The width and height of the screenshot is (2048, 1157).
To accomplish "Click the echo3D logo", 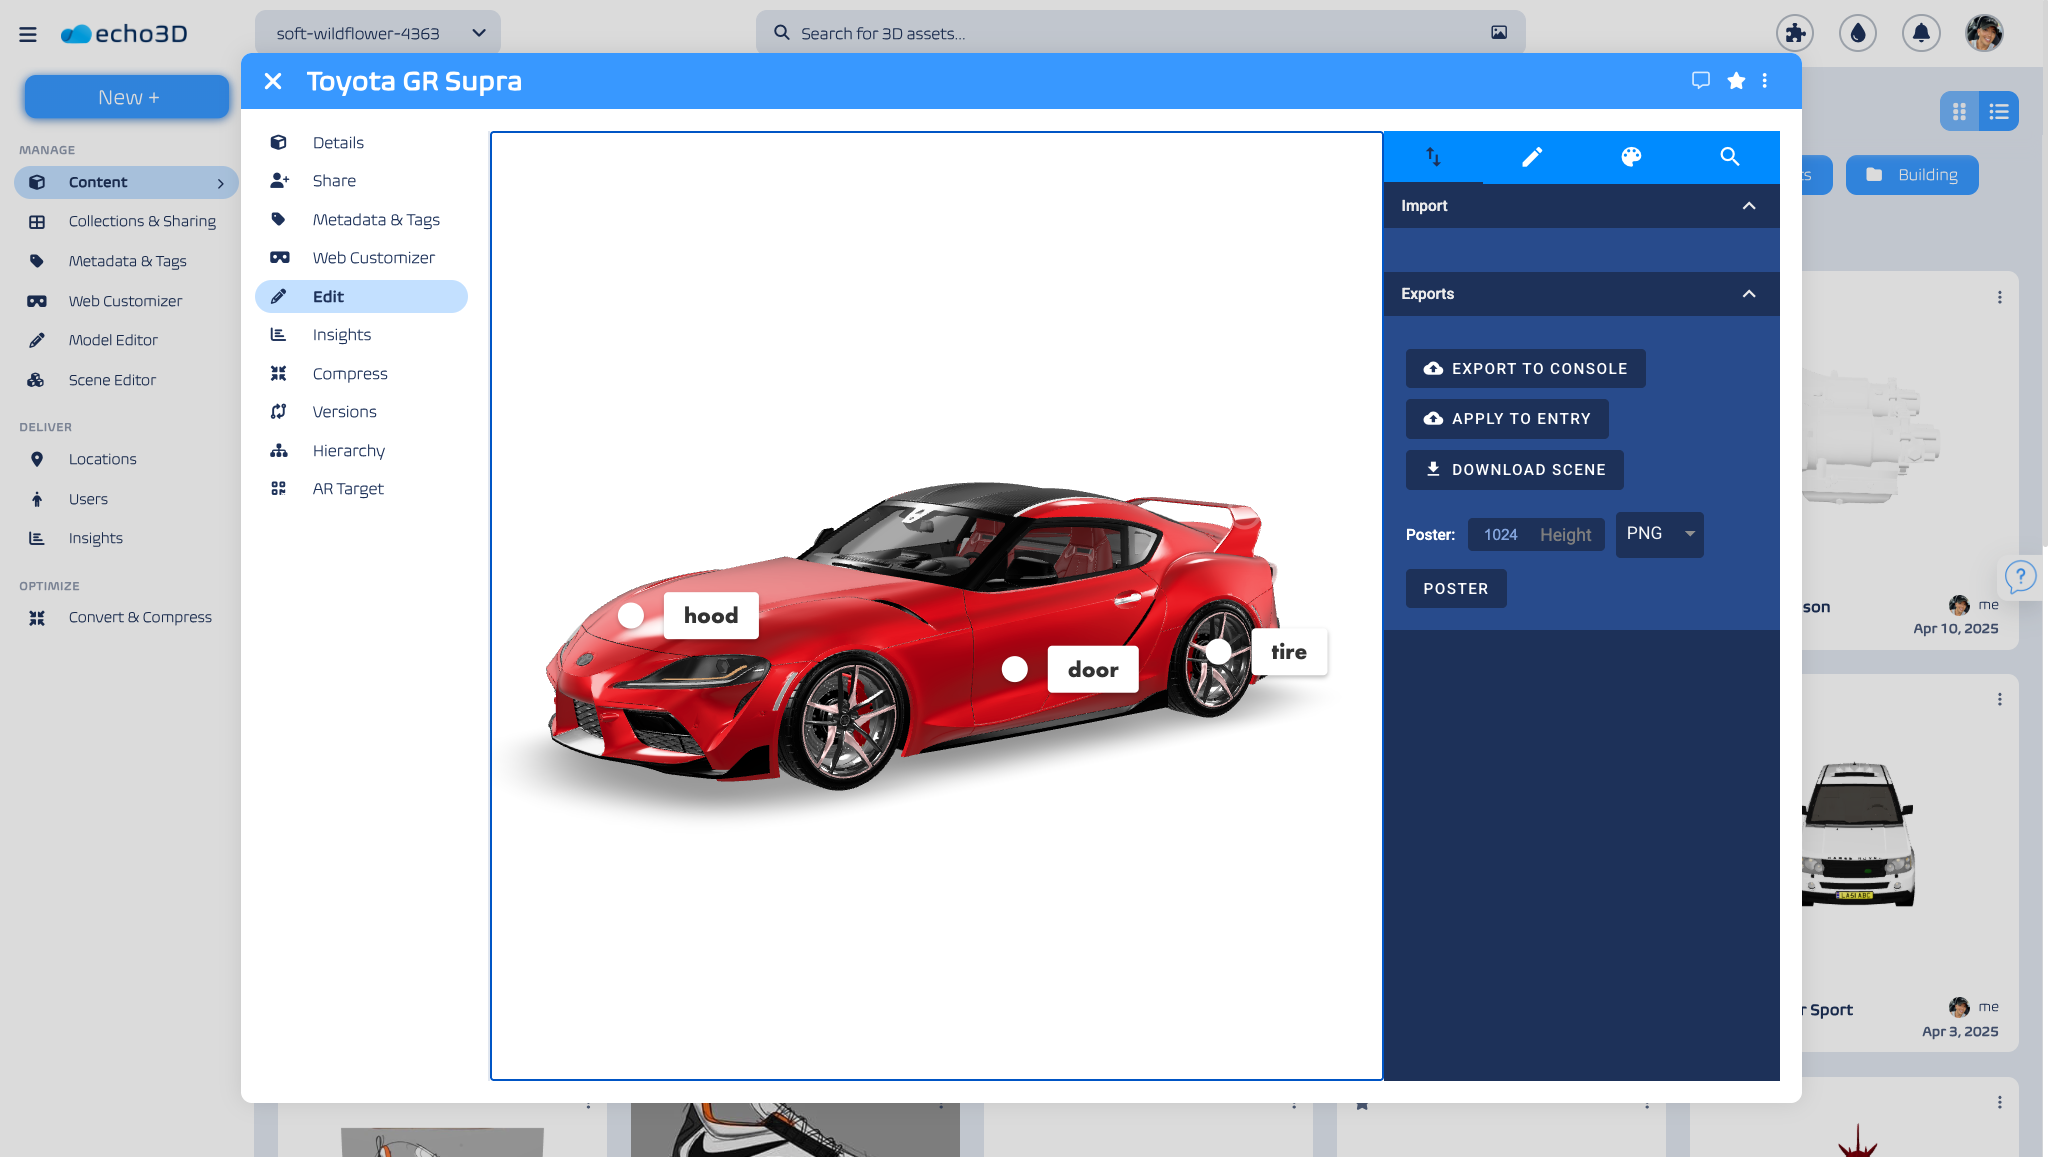I will click(124, 34).
